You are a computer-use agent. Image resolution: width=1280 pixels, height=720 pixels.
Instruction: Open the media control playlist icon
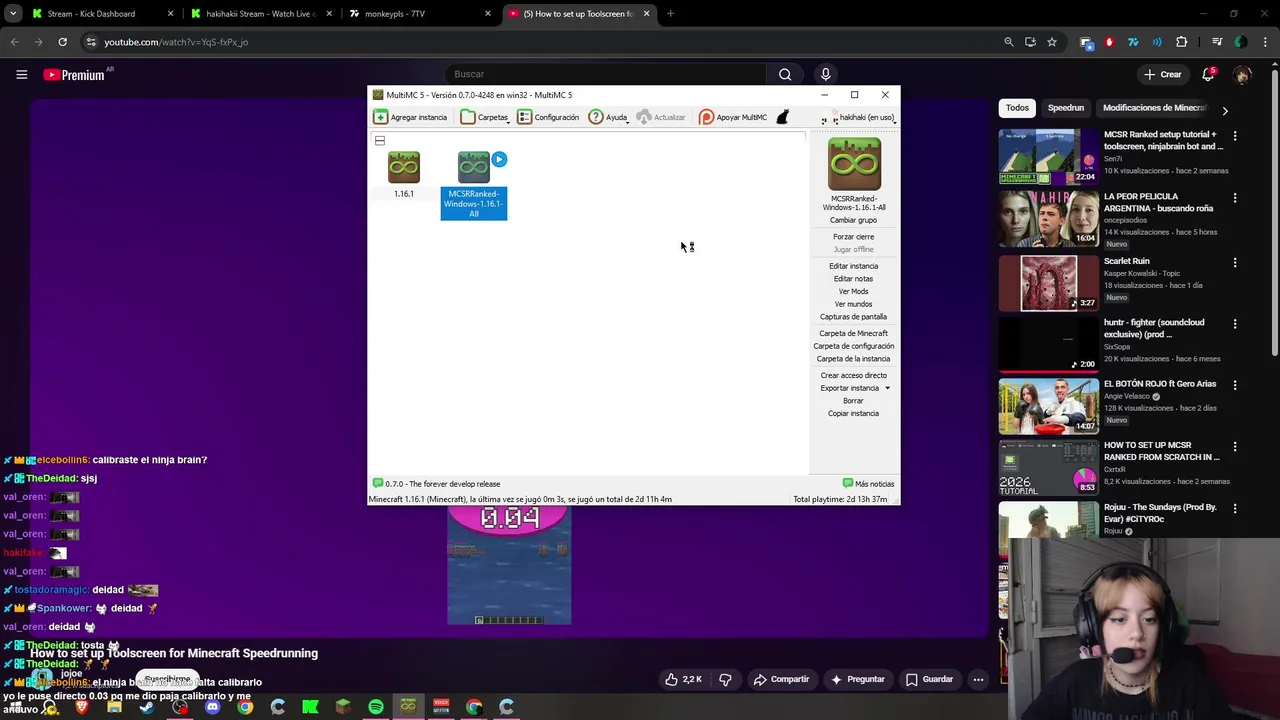(1217, 42)
